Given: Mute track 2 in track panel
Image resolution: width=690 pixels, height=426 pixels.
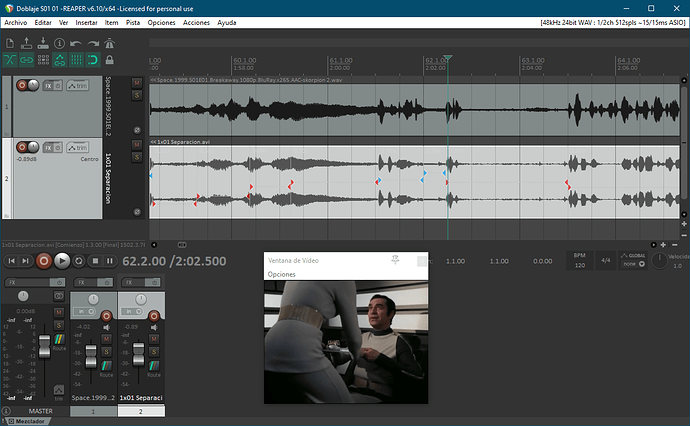Looking at the screenshot, I should tap(137, 145).
